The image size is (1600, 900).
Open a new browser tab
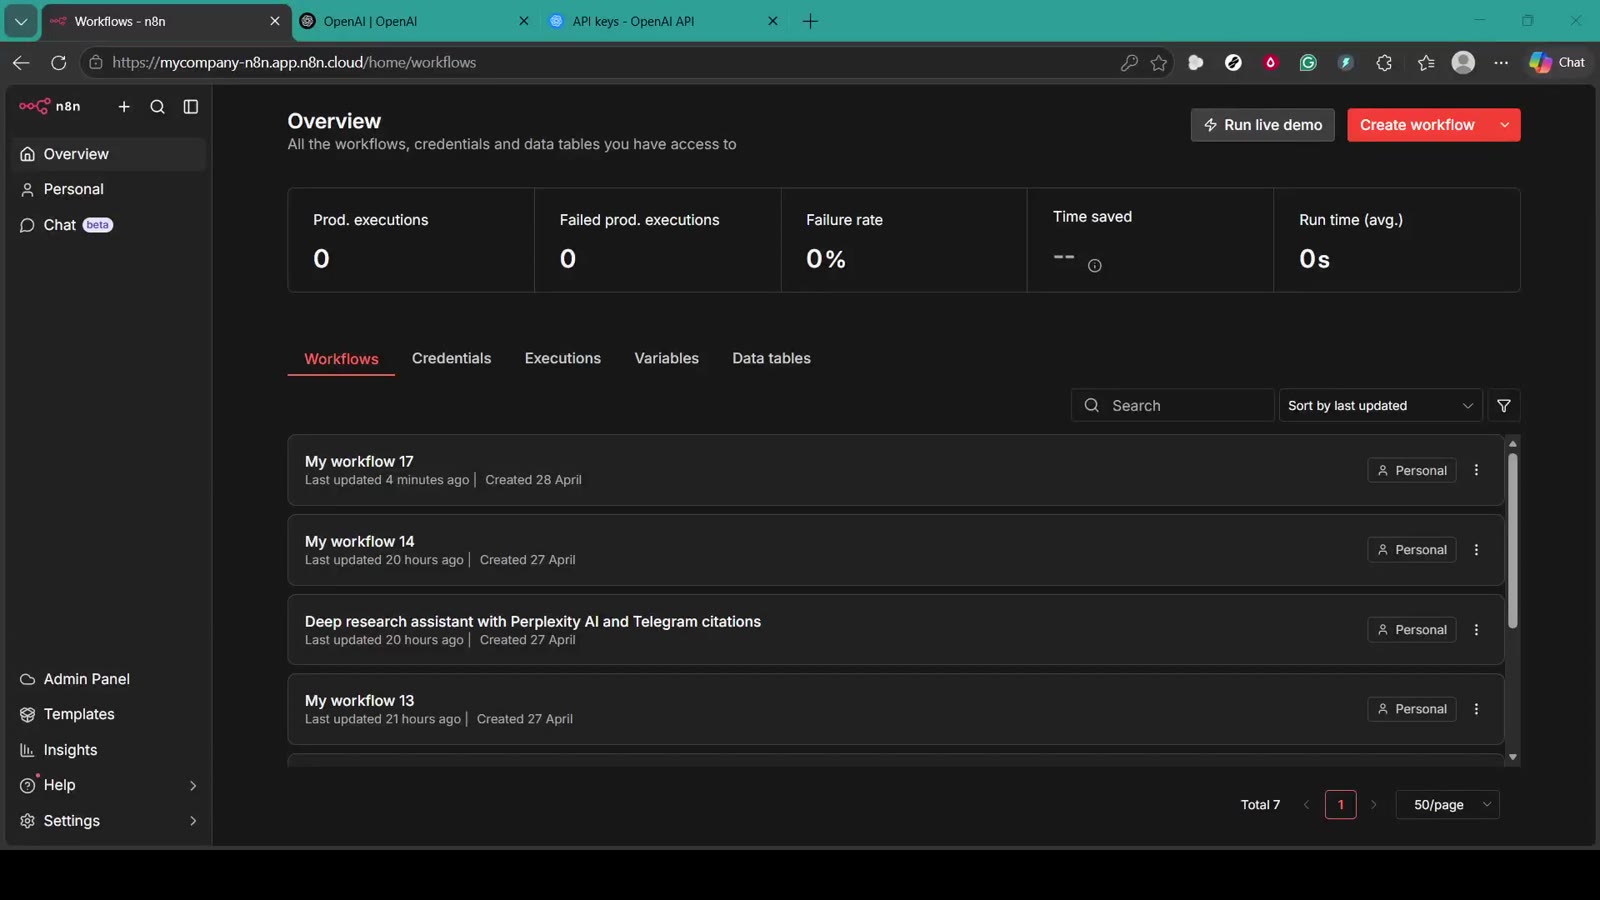[810, 21]
